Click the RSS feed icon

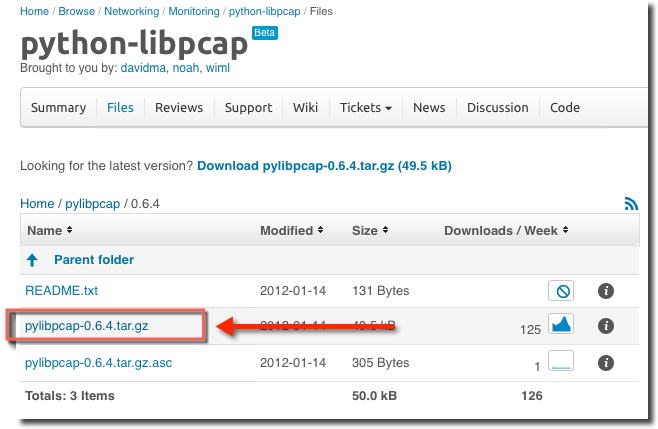coord(631,204)
